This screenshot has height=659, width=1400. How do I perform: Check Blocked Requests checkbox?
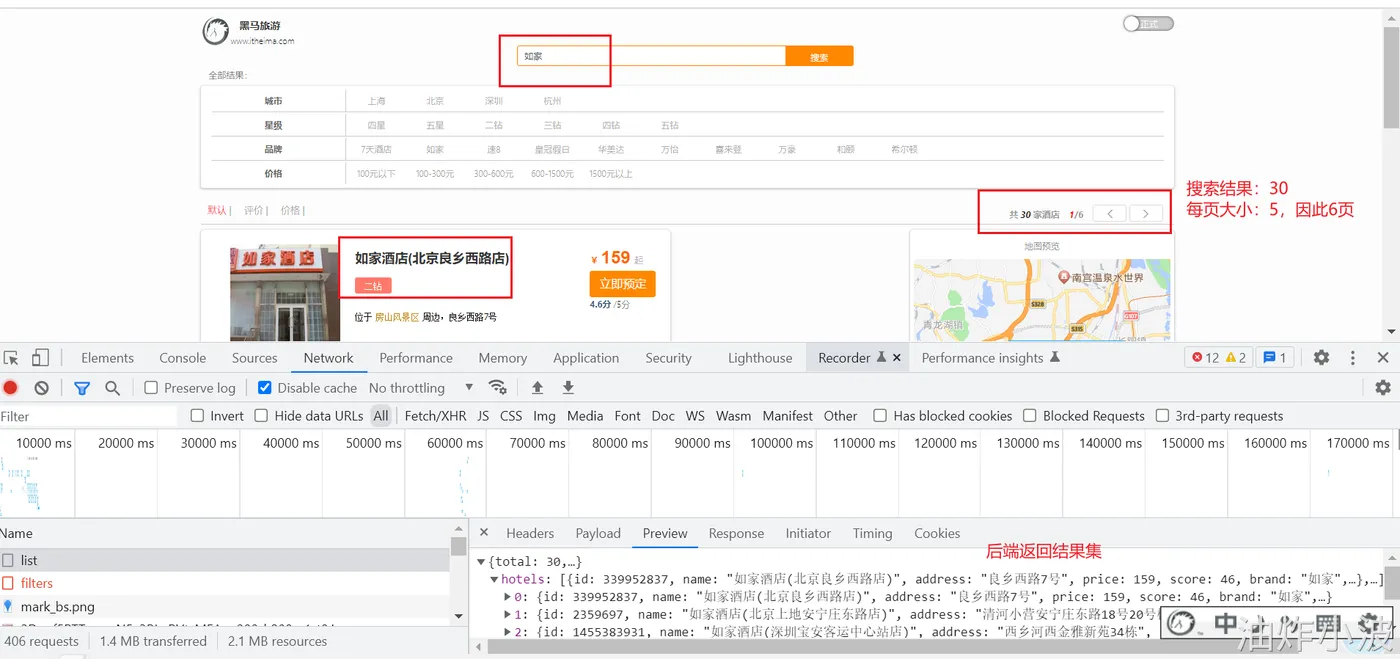1030,416
